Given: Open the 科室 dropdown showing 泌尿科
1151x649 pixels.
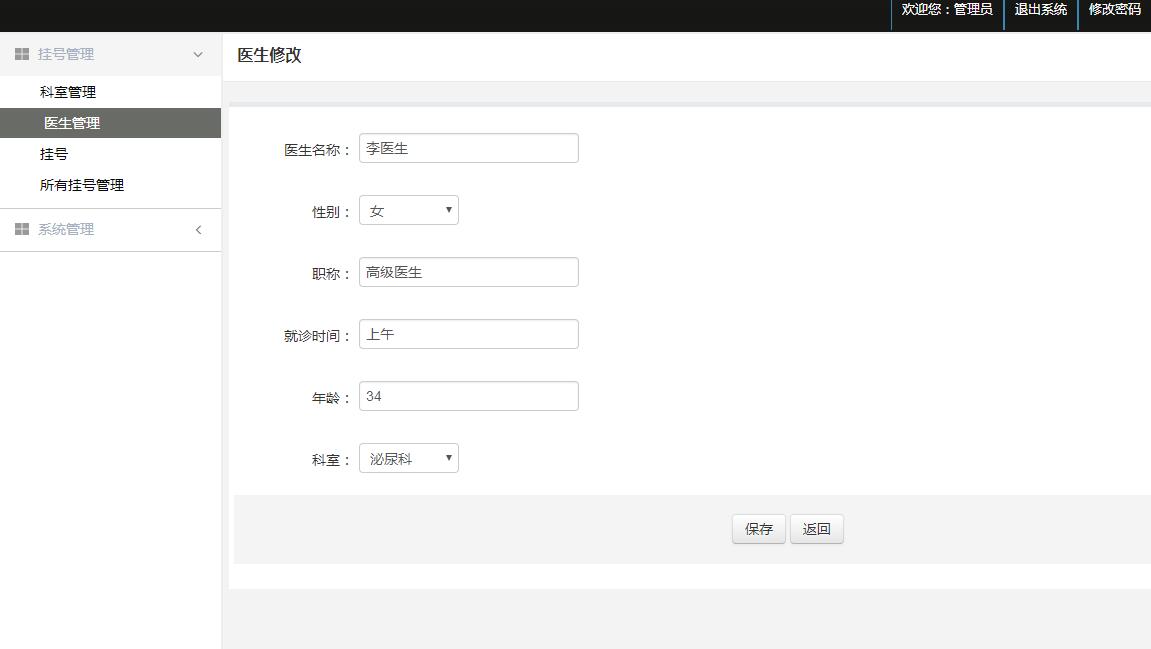Looking at the screenshot, I should pyautogui.click(x=409, y=458).
